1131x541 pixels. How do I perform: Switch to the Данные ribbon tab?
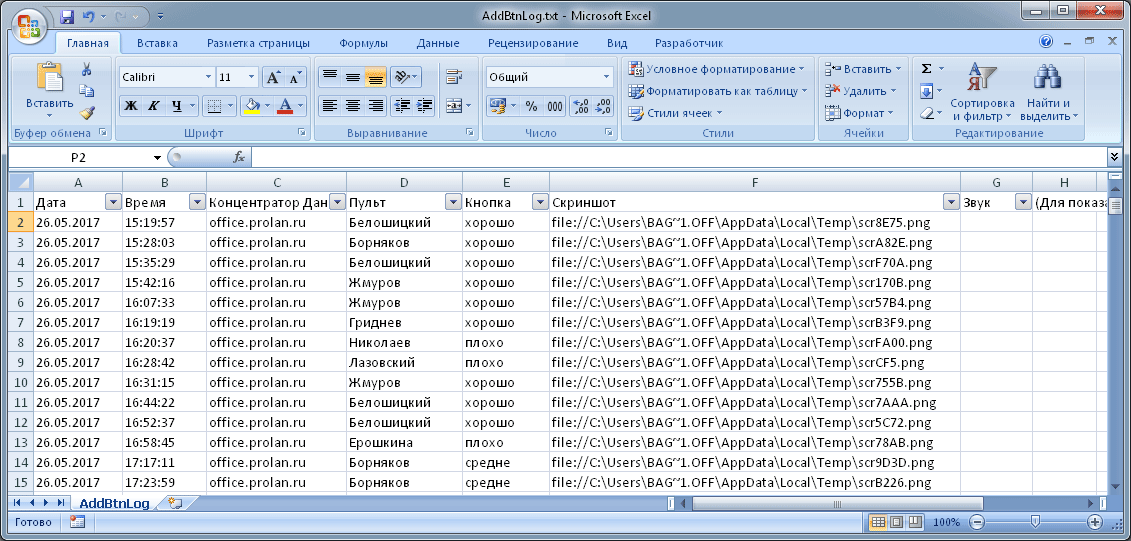[x=438, y=43]
